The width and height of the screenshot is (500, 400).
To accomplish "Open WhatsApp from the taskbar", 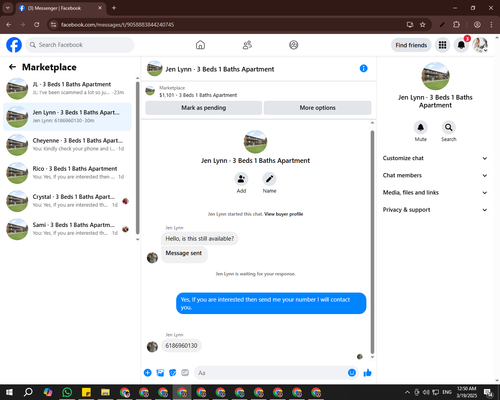I will [x=67, y=392].
